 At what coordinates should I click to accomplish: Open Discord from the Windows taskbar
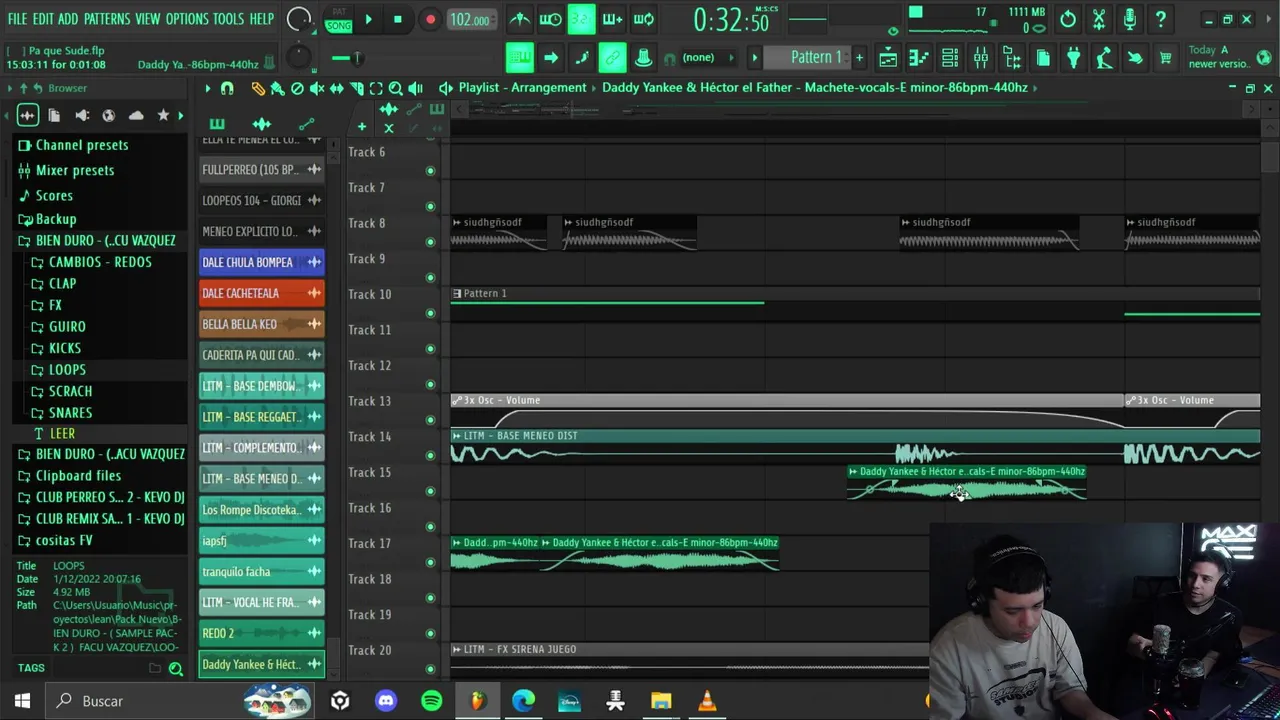386,701
